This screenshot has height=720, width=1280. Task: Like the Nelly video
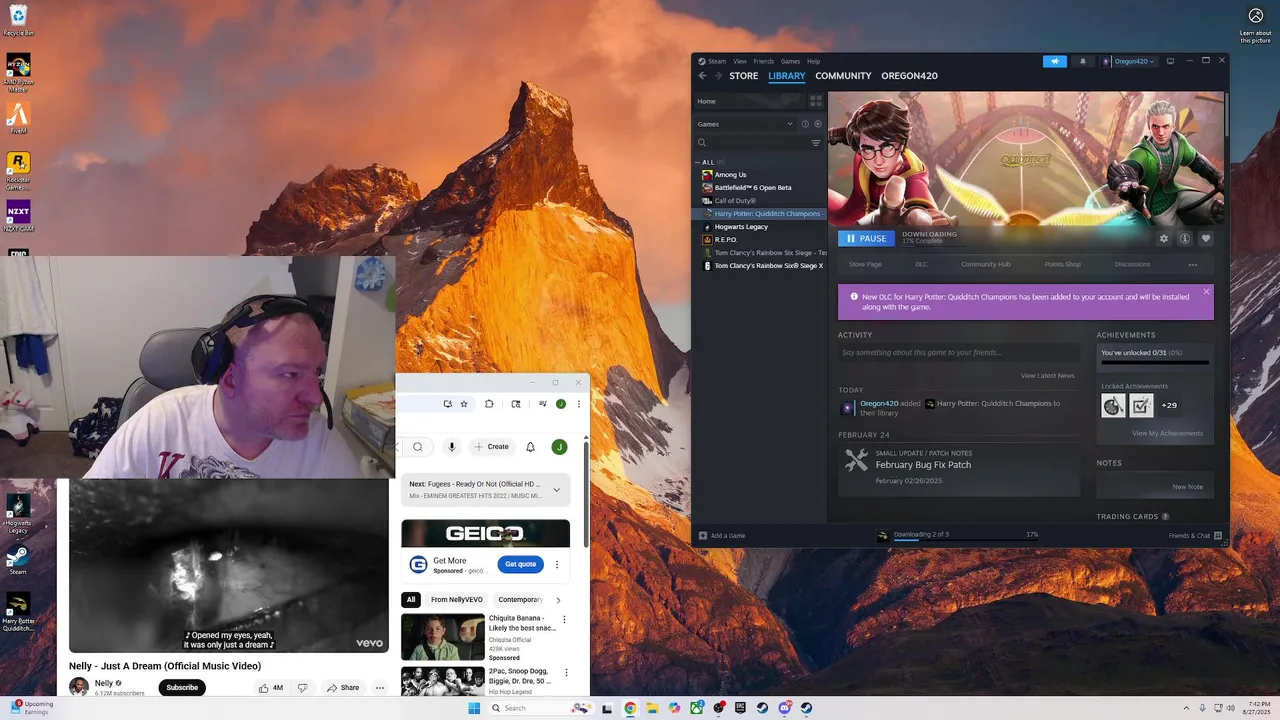(270, 688)
